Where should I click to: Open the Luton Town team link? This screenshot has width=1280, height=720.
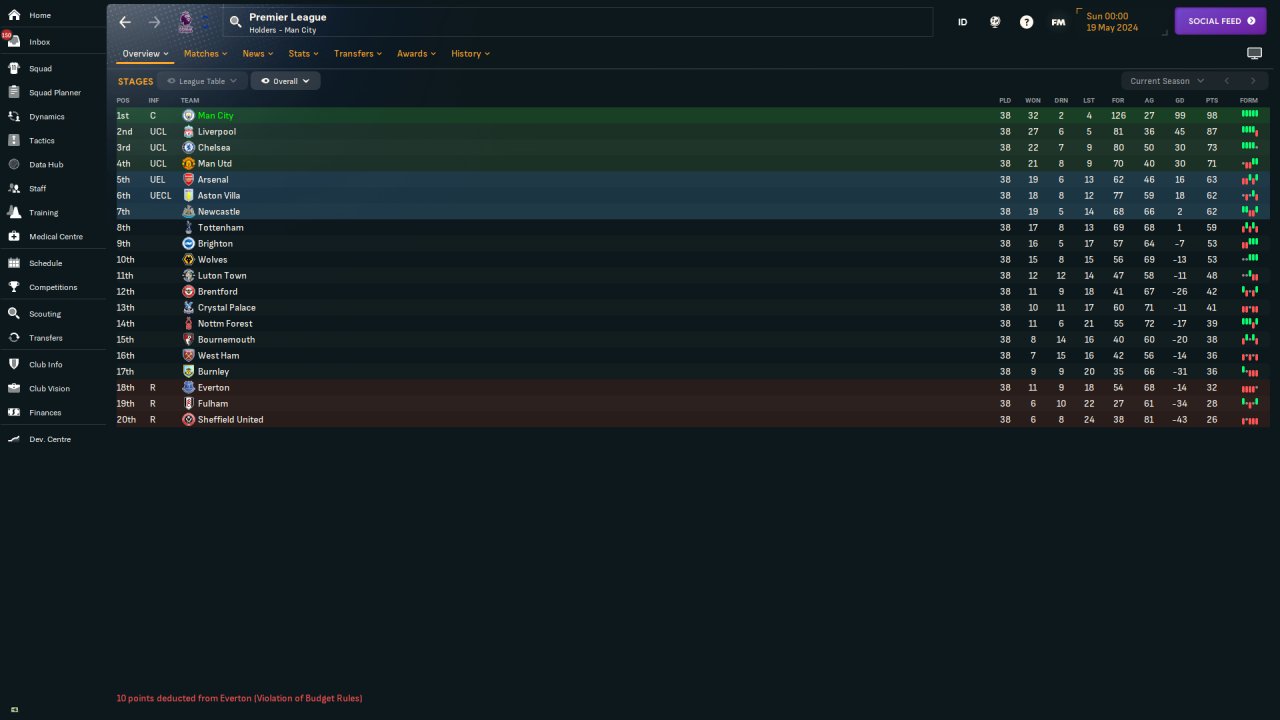(222, 276)
